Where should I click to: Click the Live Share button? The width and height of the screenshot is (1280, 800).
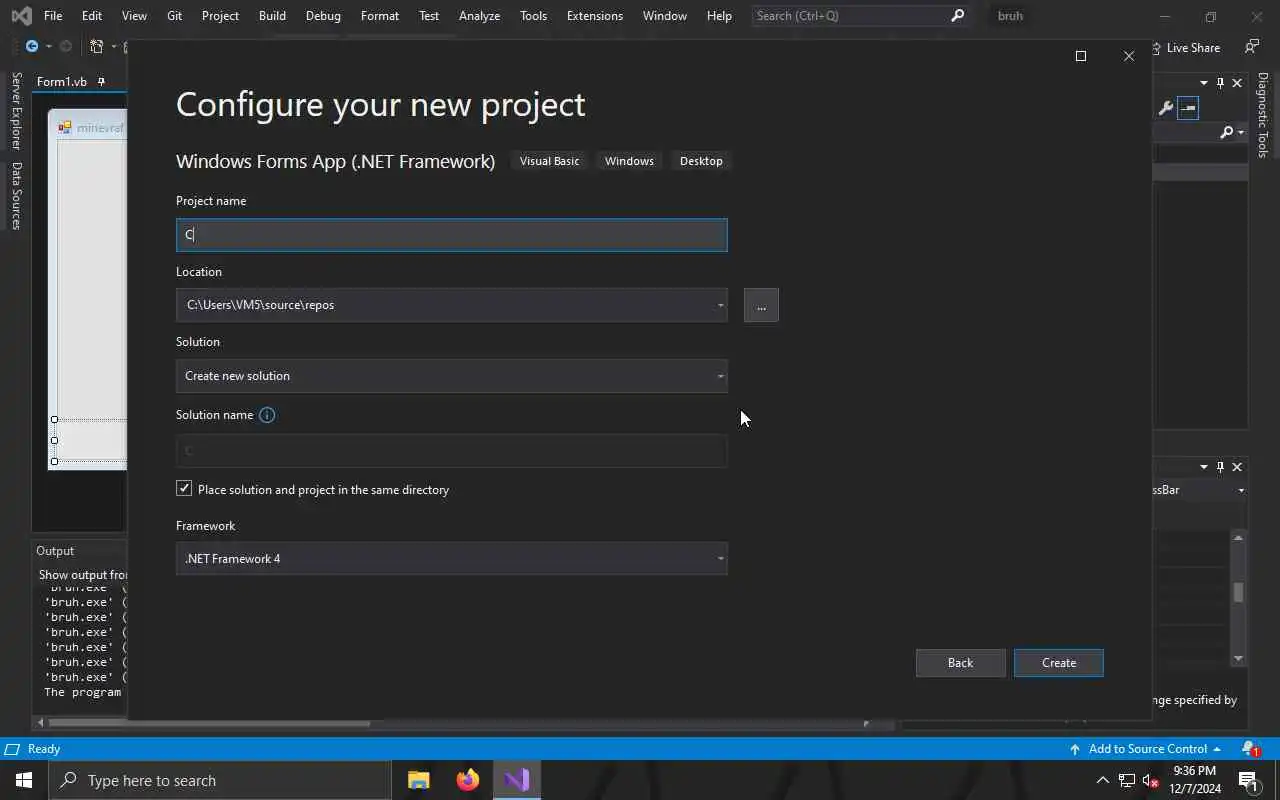(1185, 48)
